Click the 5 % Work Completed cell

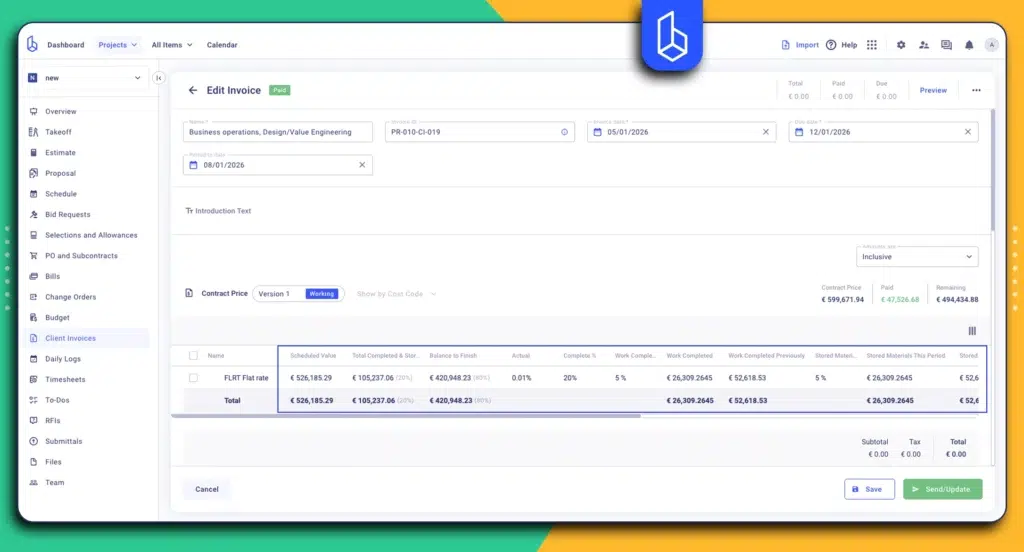[x=620, y=378]
